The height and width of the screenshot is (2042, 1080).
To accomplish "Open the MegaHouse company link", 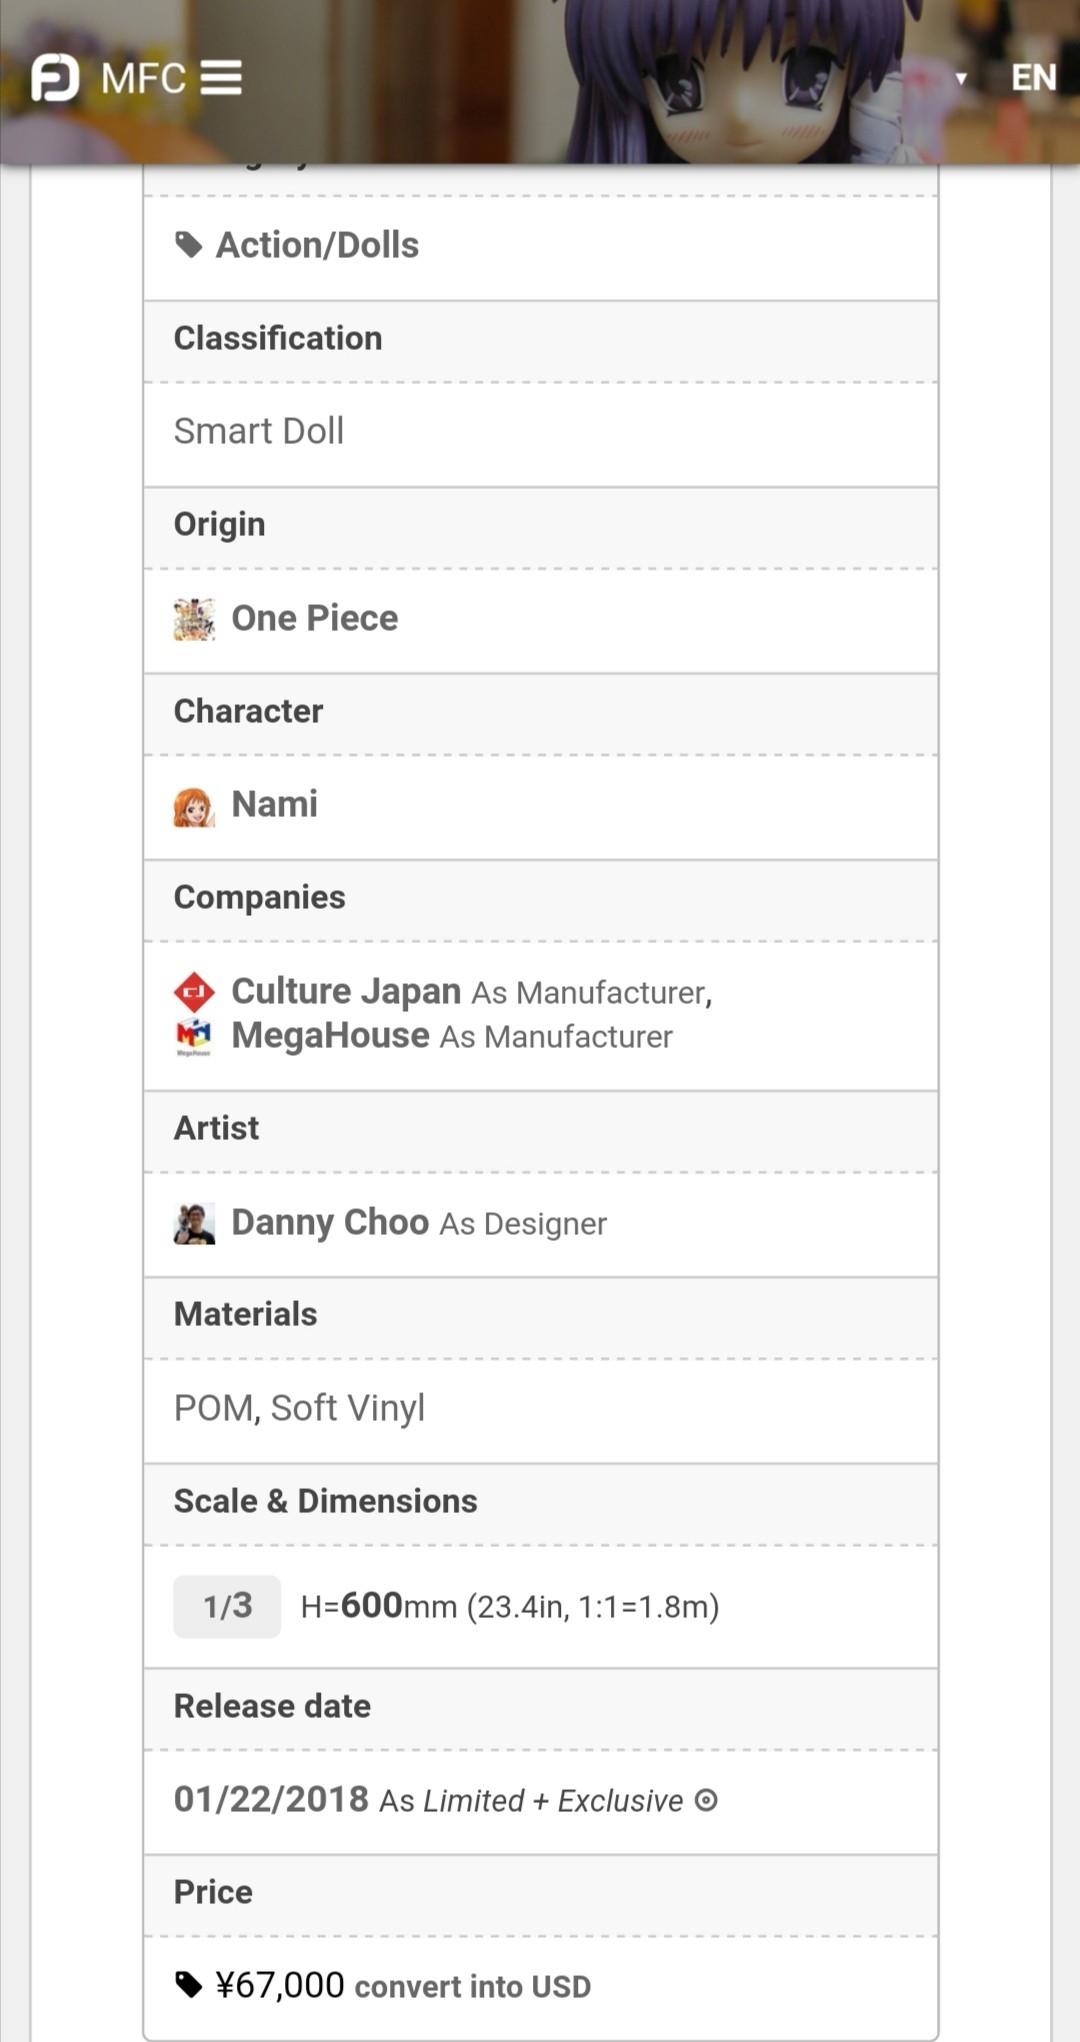I will 331,1035.
